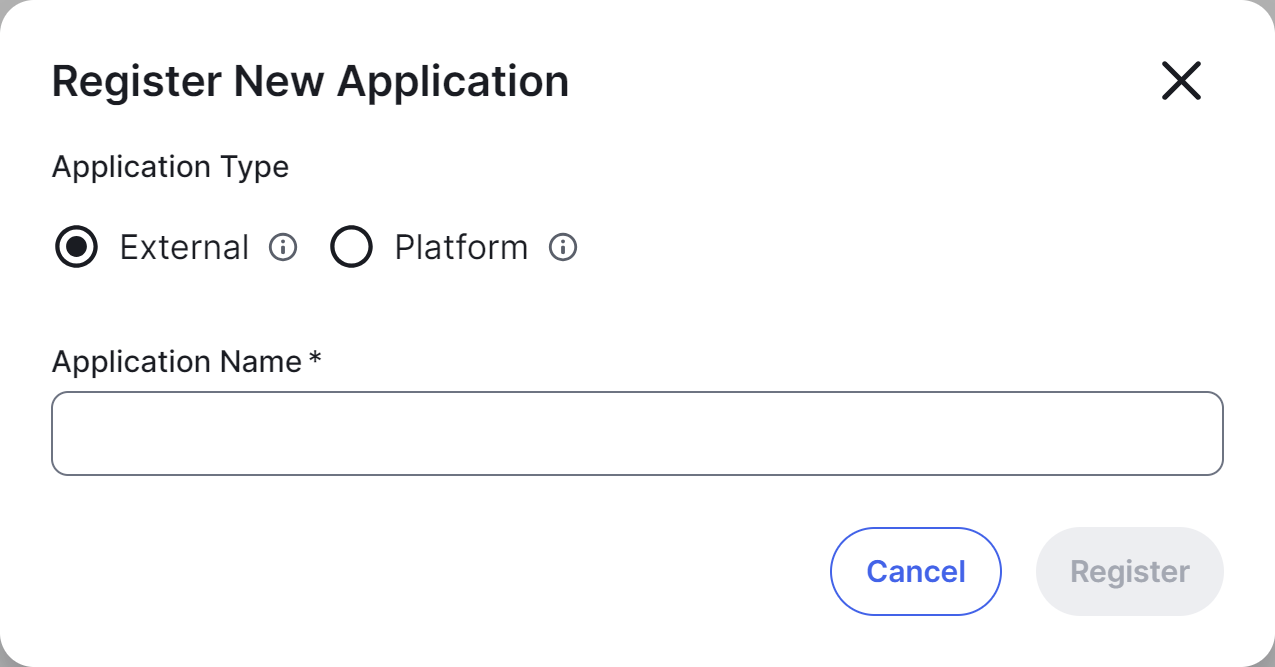Image resolution: width=1275 pixels, height=667 pixels.
Task: Abort registration with the Cancel button
Action: (x=915, y=571)
